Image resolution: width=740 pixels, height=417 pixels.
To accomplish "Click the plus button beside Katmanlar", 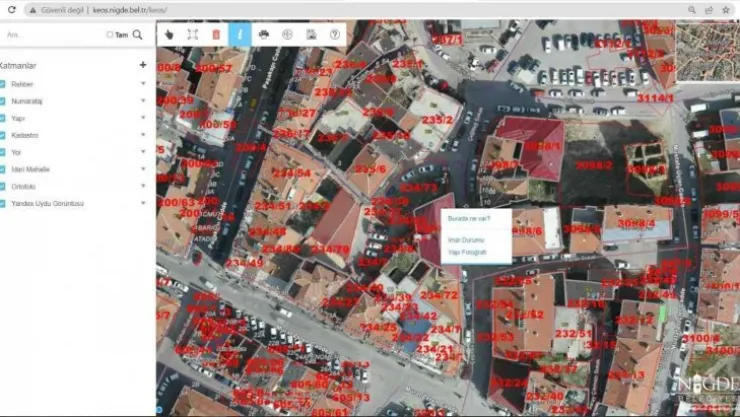I will 143,65.
